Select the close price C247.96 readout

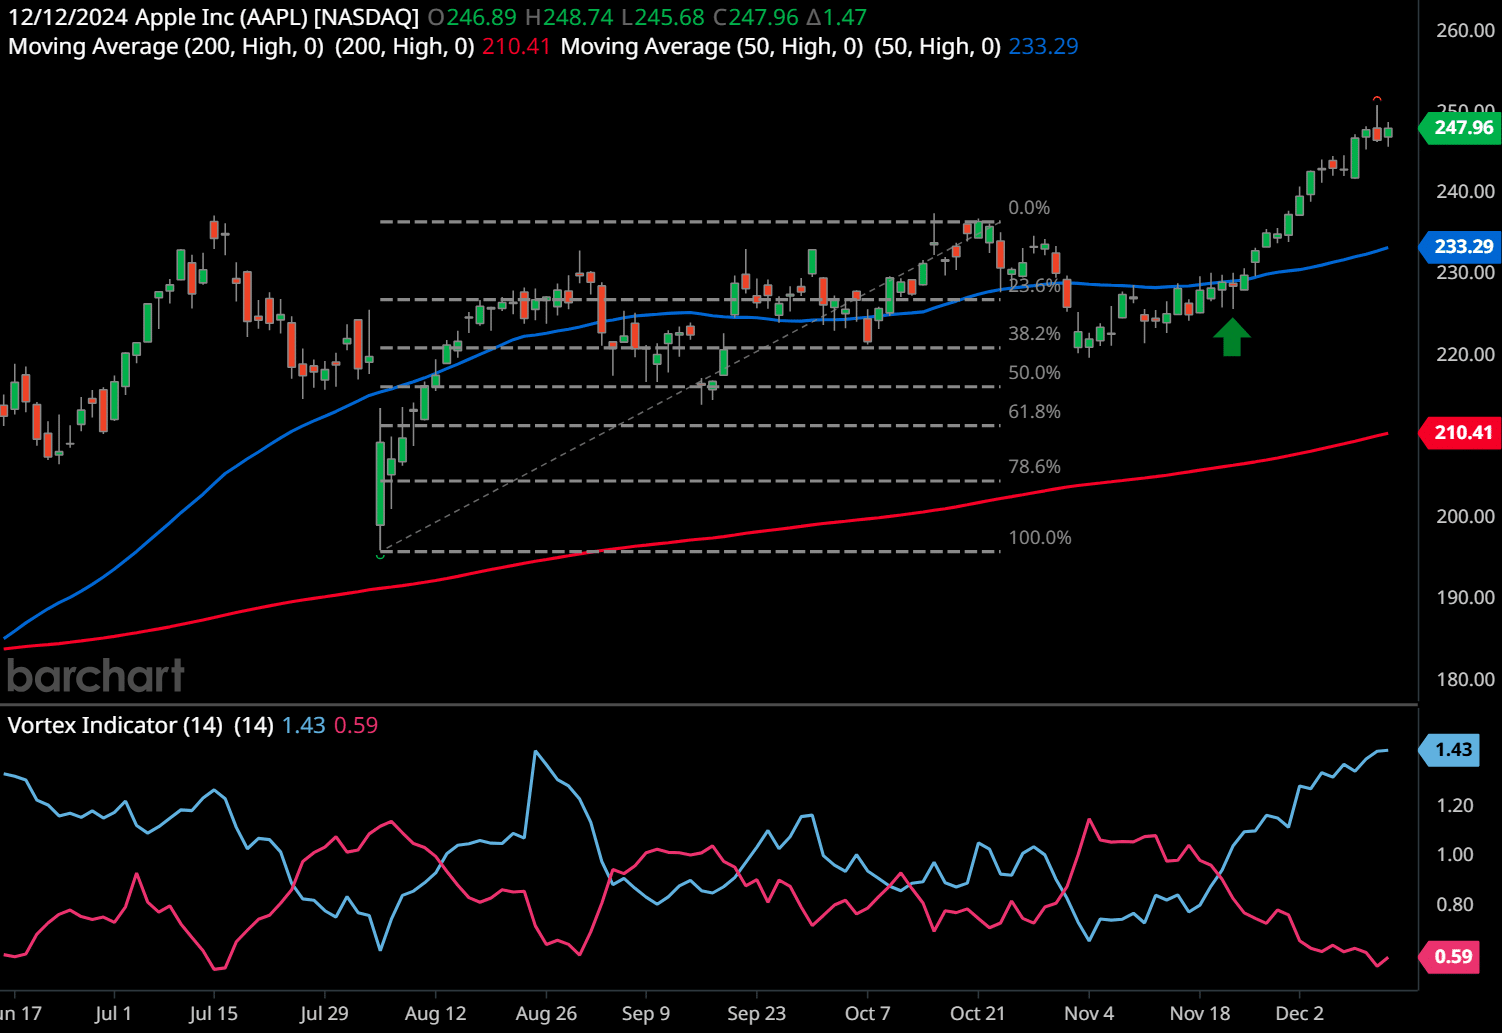[x=755, y=17]
